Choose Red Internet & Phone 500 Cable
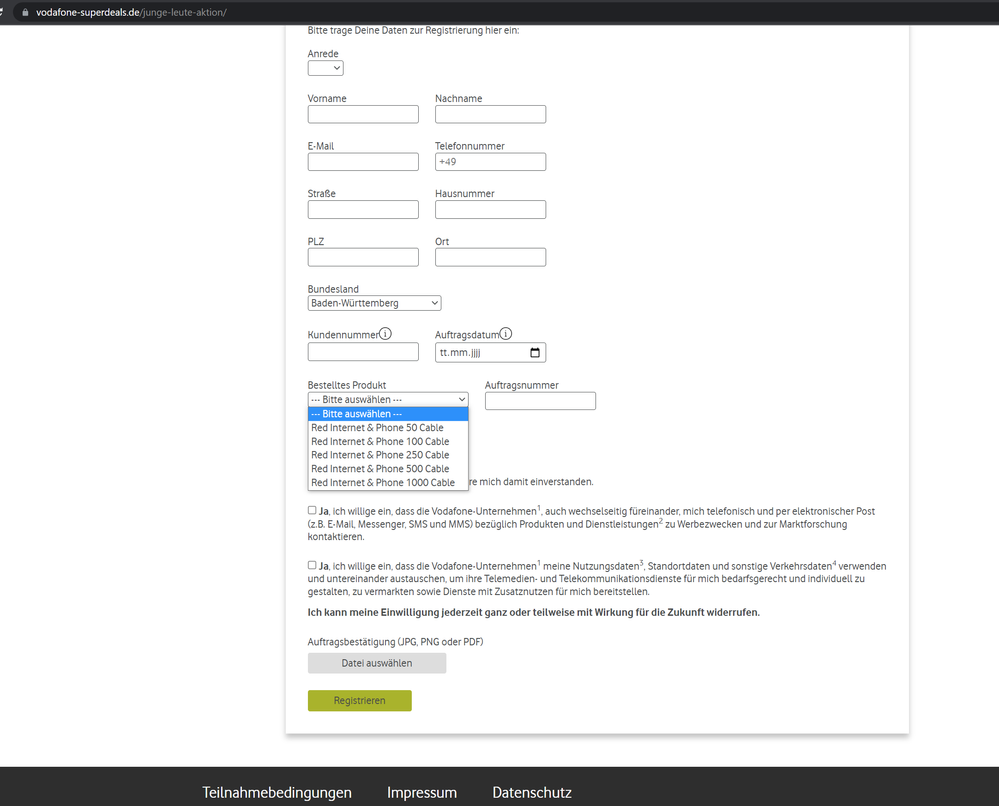This screenshot has height=806, width=999. pos(388,469)
